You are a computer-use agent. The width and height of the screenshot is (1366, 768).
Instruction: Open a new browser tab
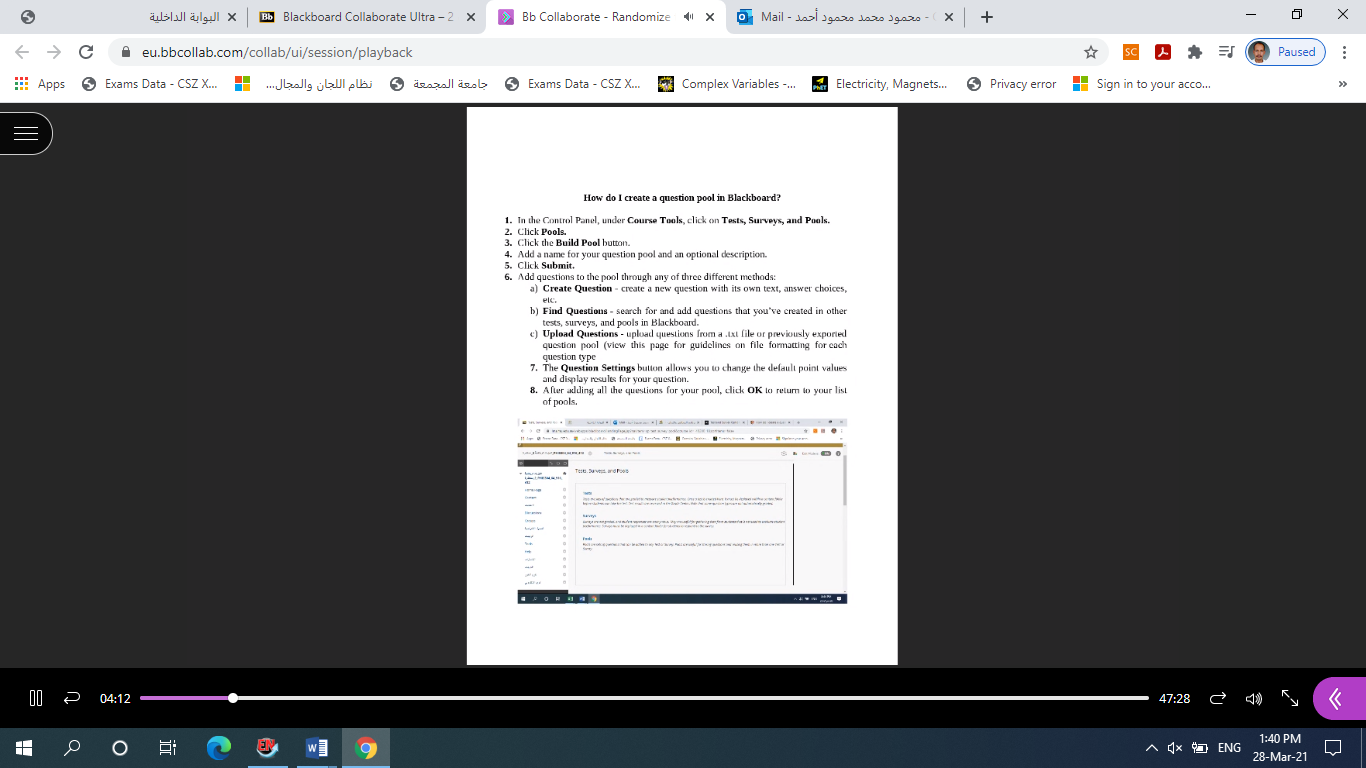tap(987, 17)
